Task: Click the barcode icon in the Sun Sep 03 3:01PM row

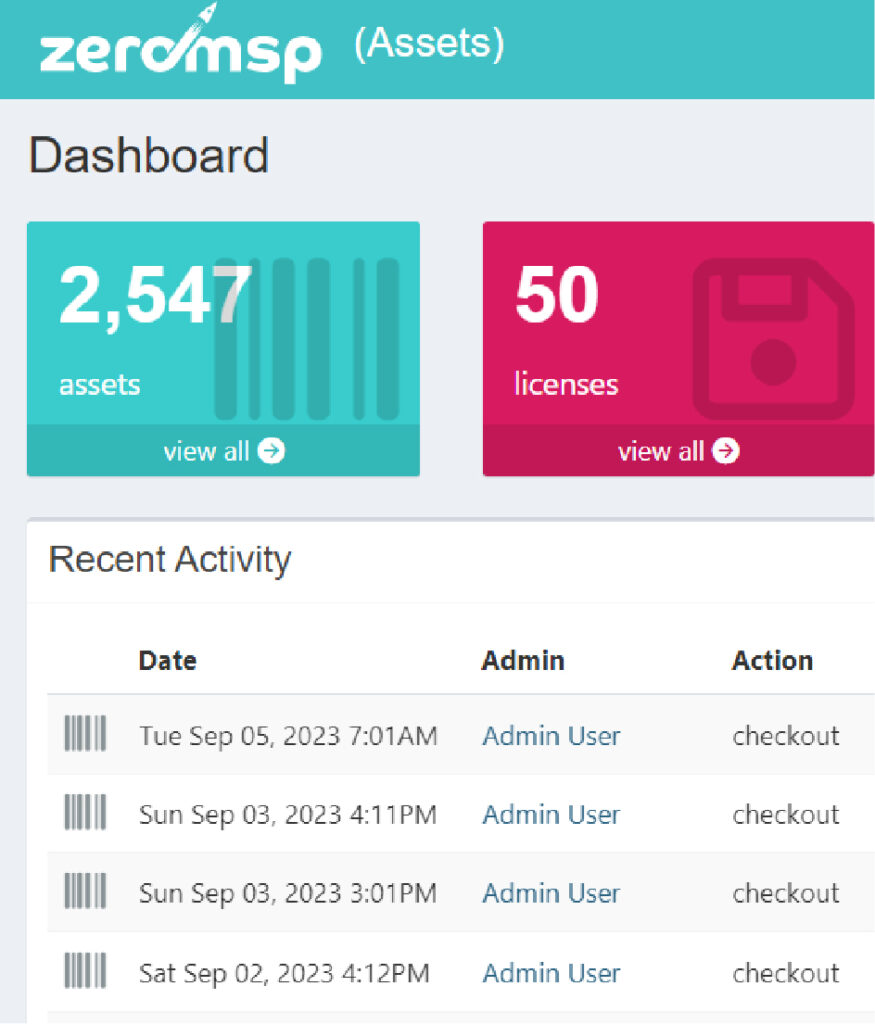Action: [85, 891]
